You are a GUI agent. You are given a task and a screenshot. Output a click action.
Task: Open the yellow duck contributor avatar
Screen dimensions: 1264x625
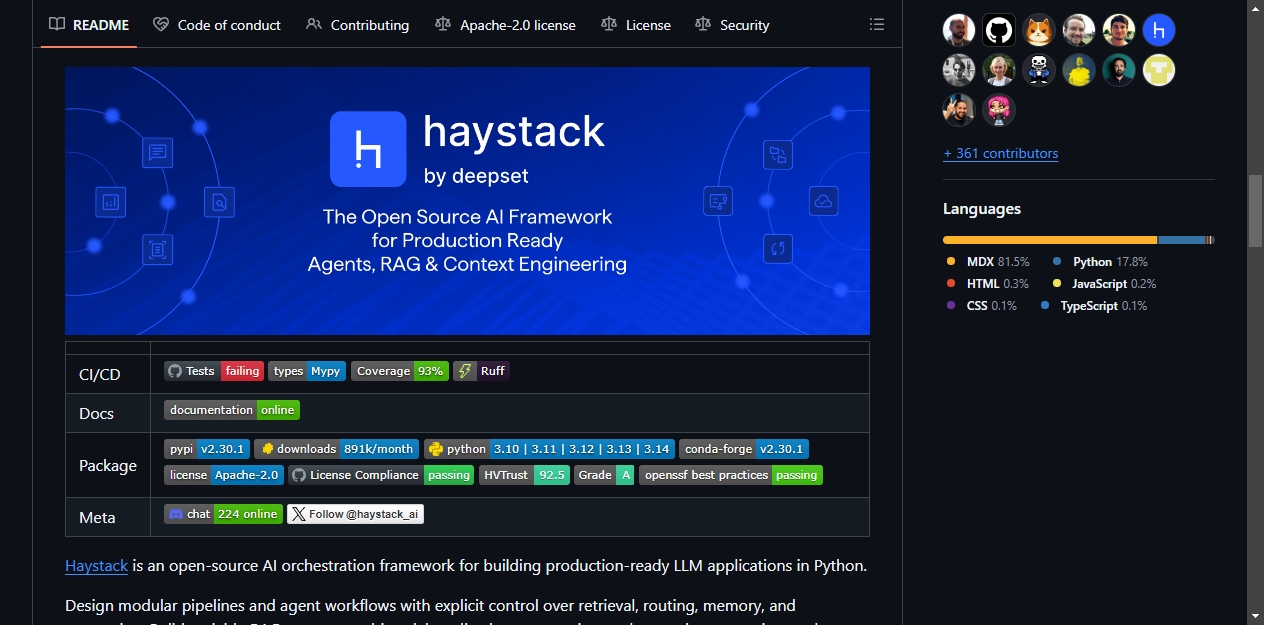(x=1079, y=70)
